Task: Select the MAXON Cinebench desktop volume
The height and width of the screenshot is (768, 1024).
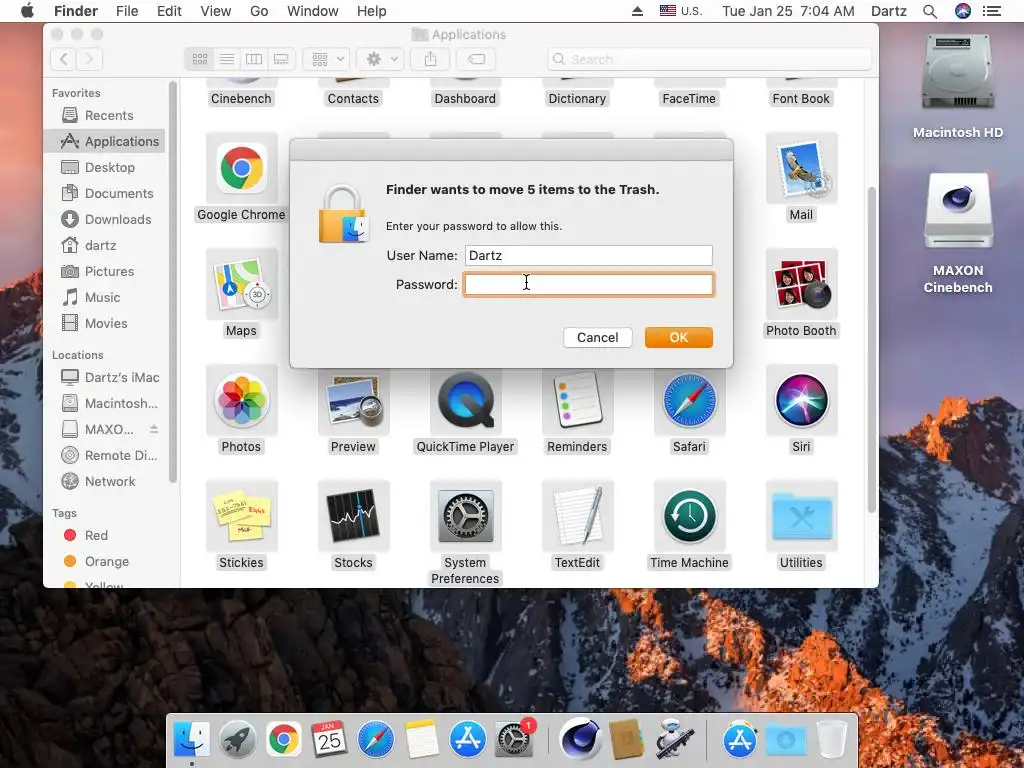Action: pos(958,211)
